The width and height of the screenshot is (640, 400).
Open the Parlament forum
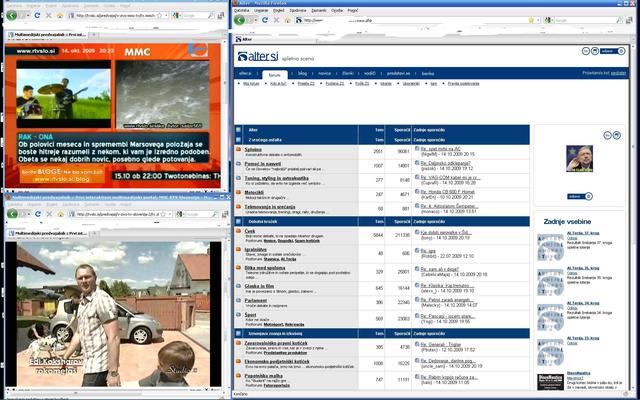pyautogui.click(x=256, y=300)
